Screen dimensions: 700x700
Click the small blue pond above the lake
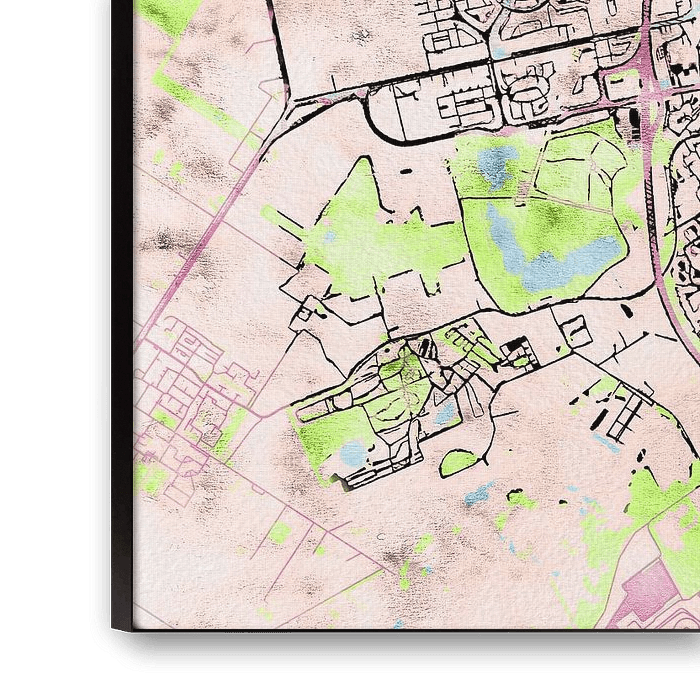[x=497, y=163]
